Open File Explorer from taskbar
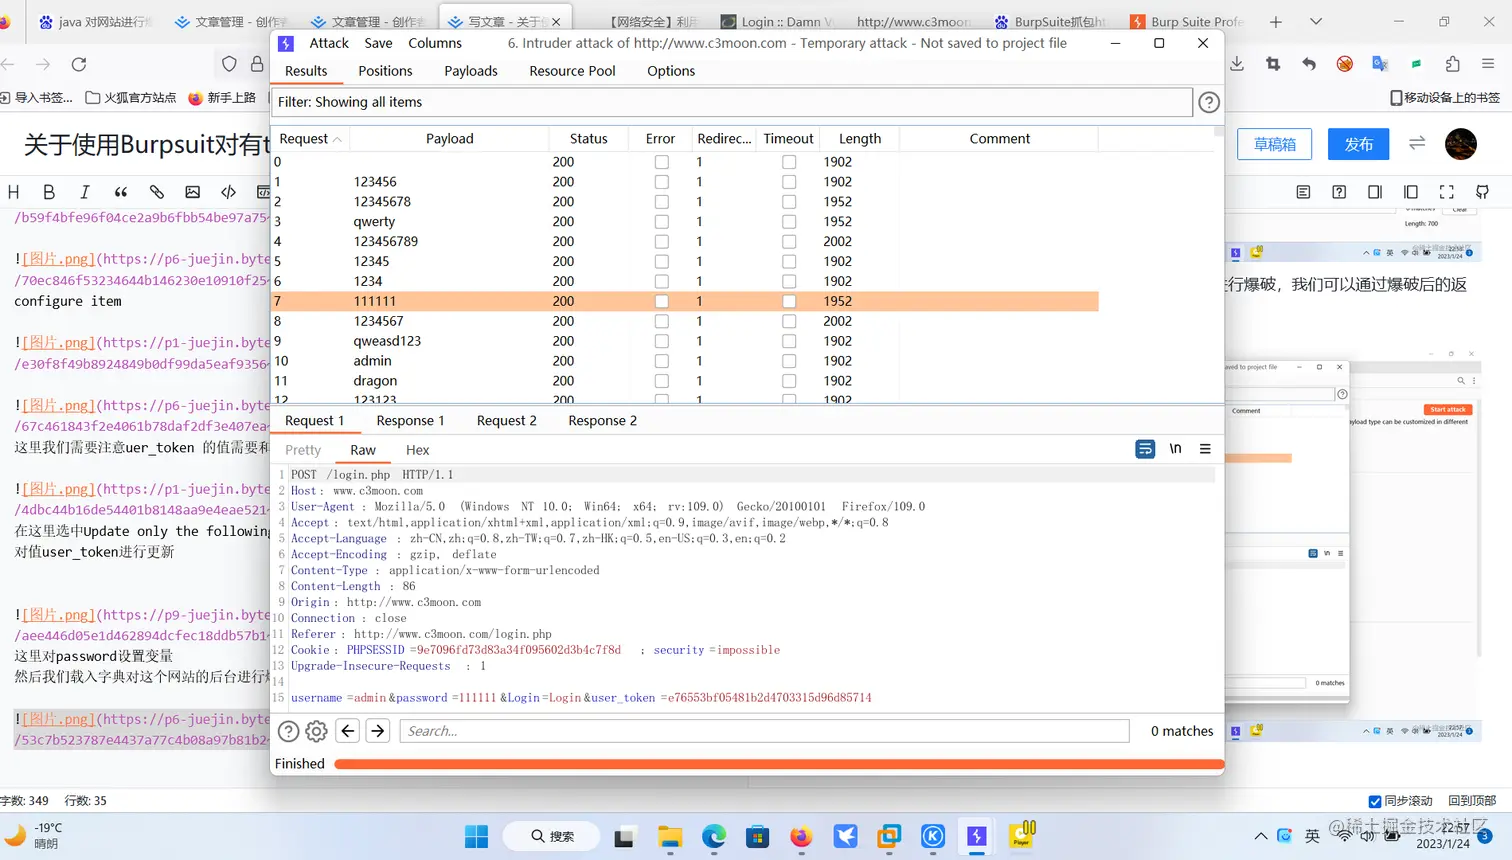Viewport: 1512px width, 860px height. click(669, 836)
